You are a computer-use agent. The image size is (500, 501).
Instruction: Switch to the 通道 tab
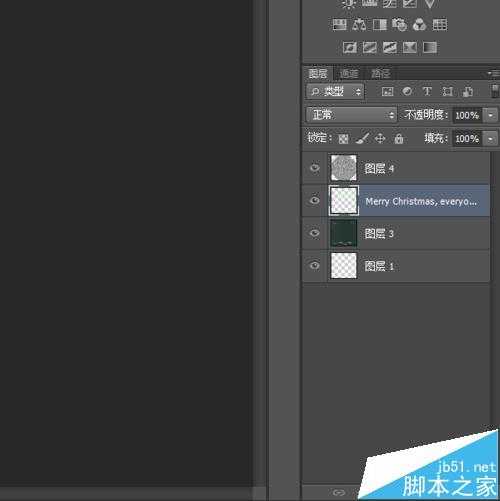pos(349,73)
